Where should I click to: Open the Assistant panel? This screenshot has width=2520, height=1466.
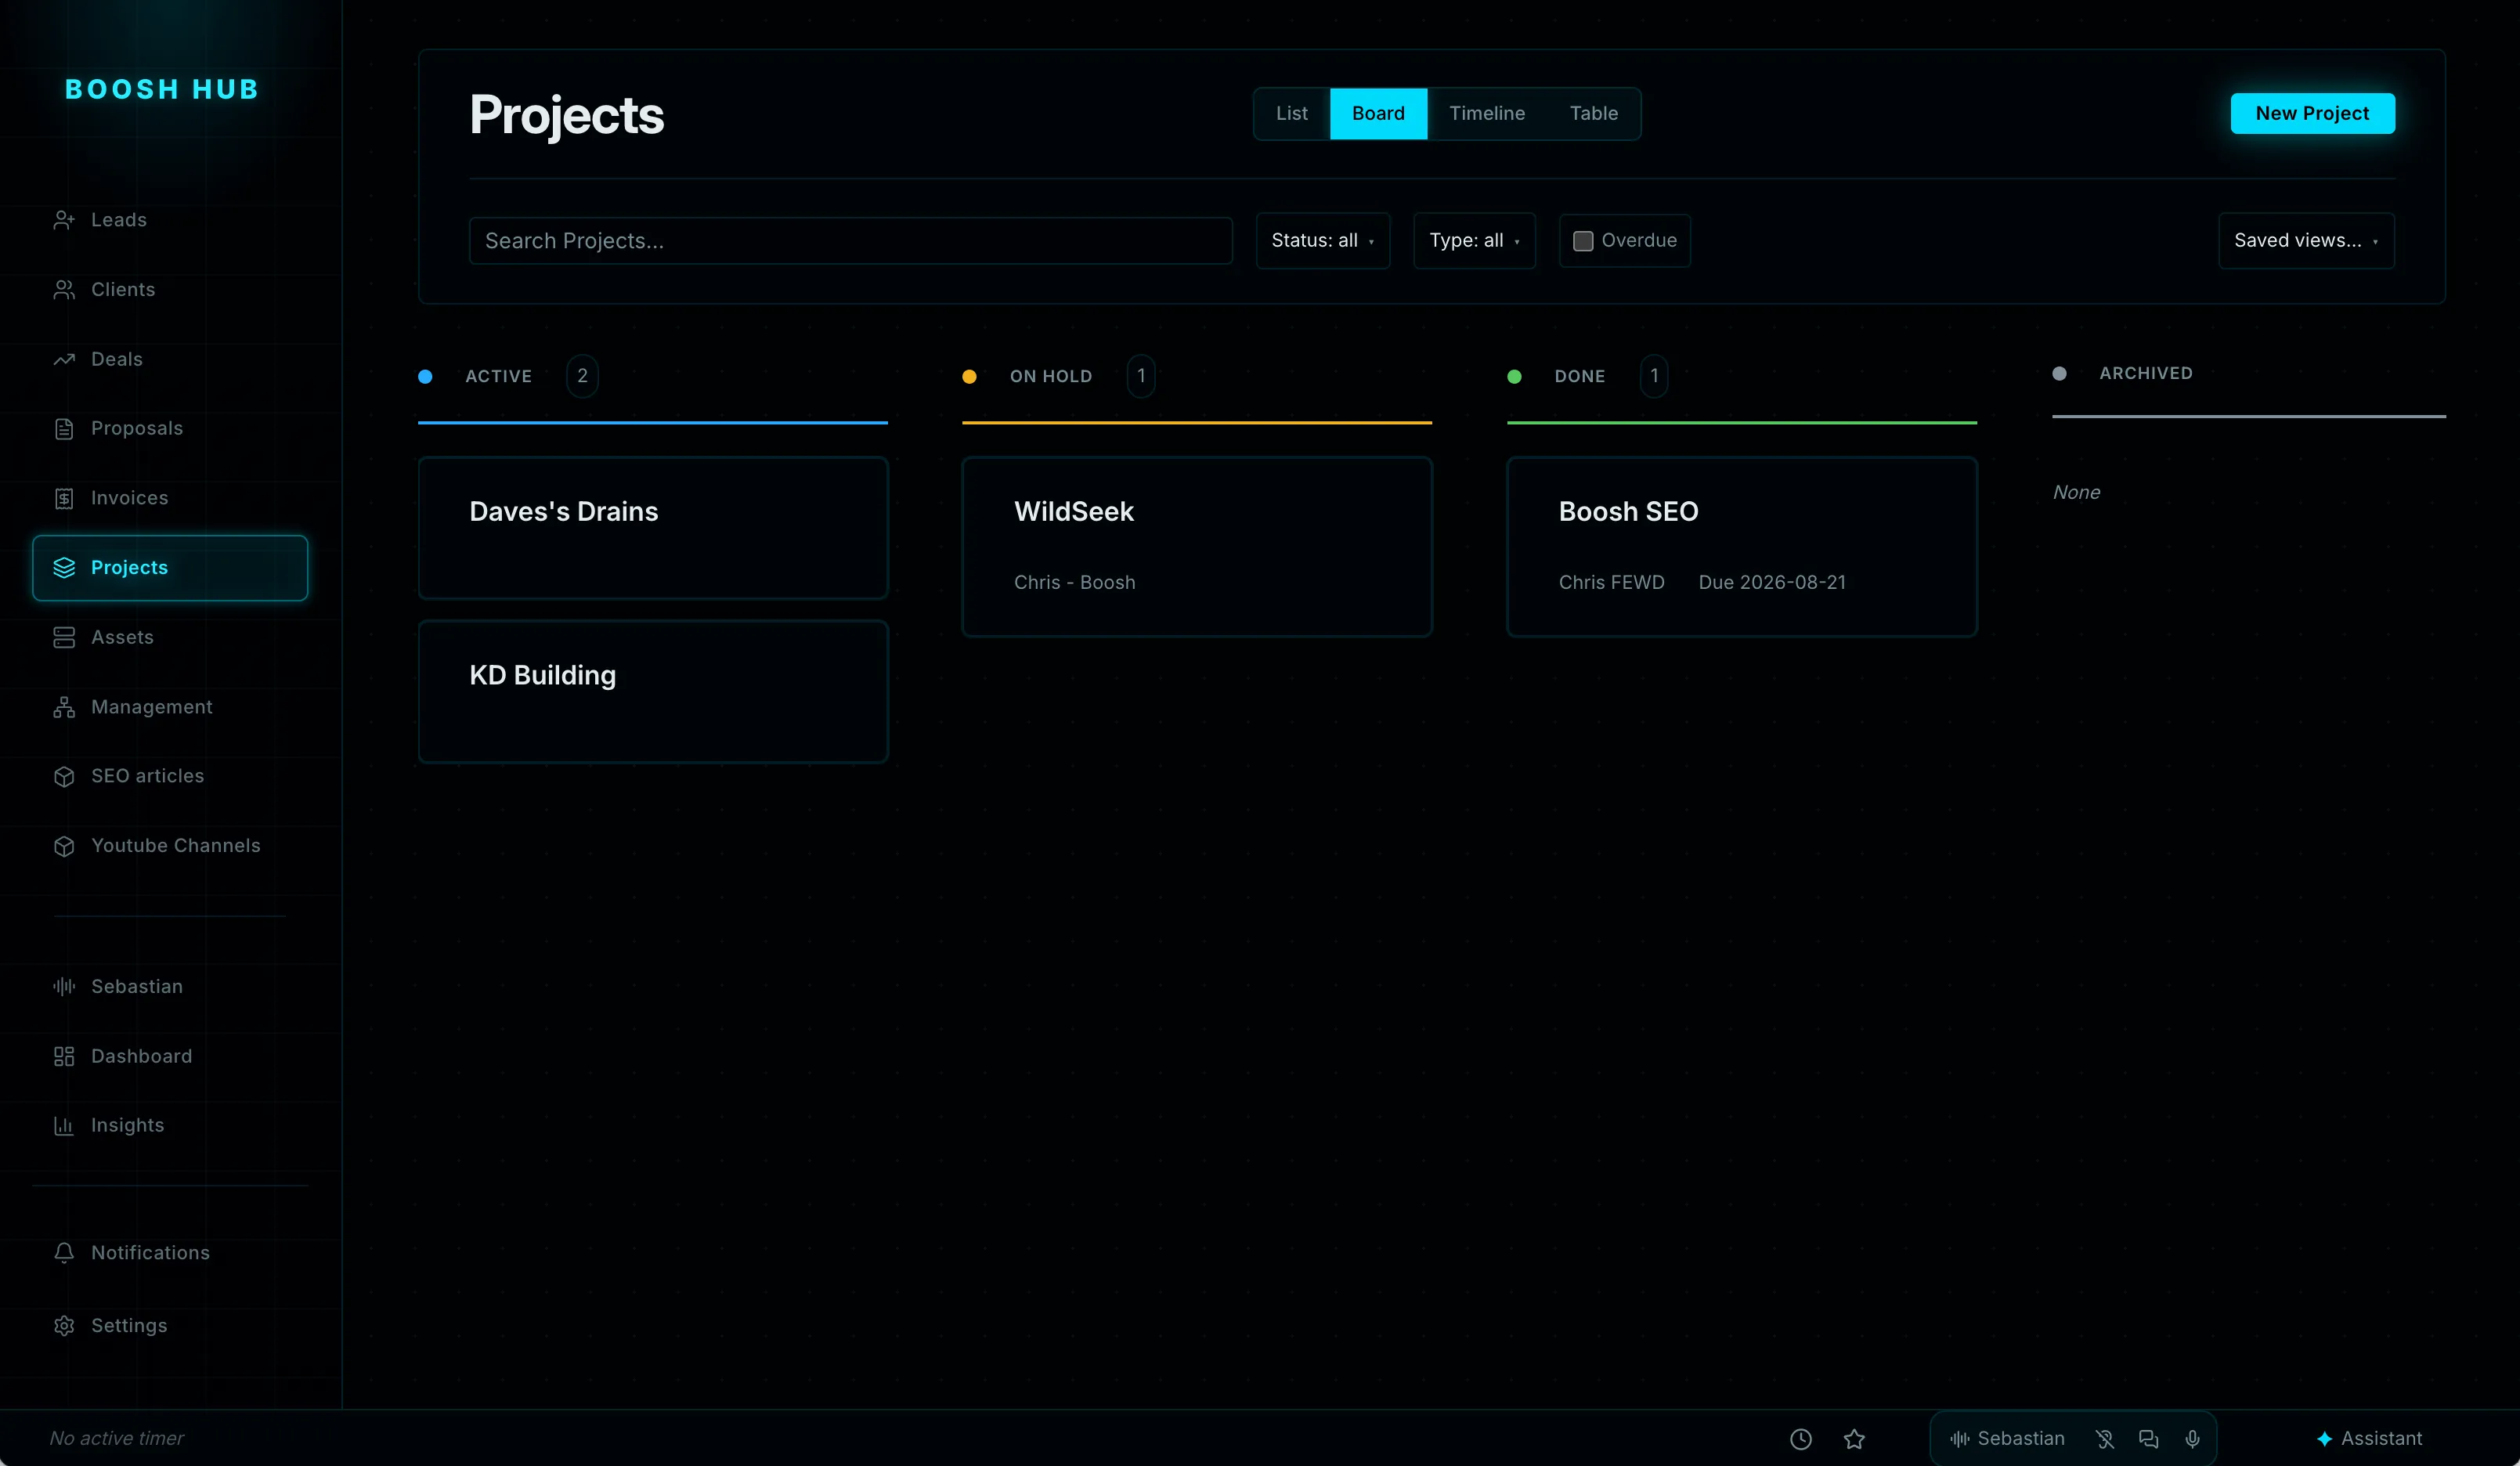point(2369,1439)
